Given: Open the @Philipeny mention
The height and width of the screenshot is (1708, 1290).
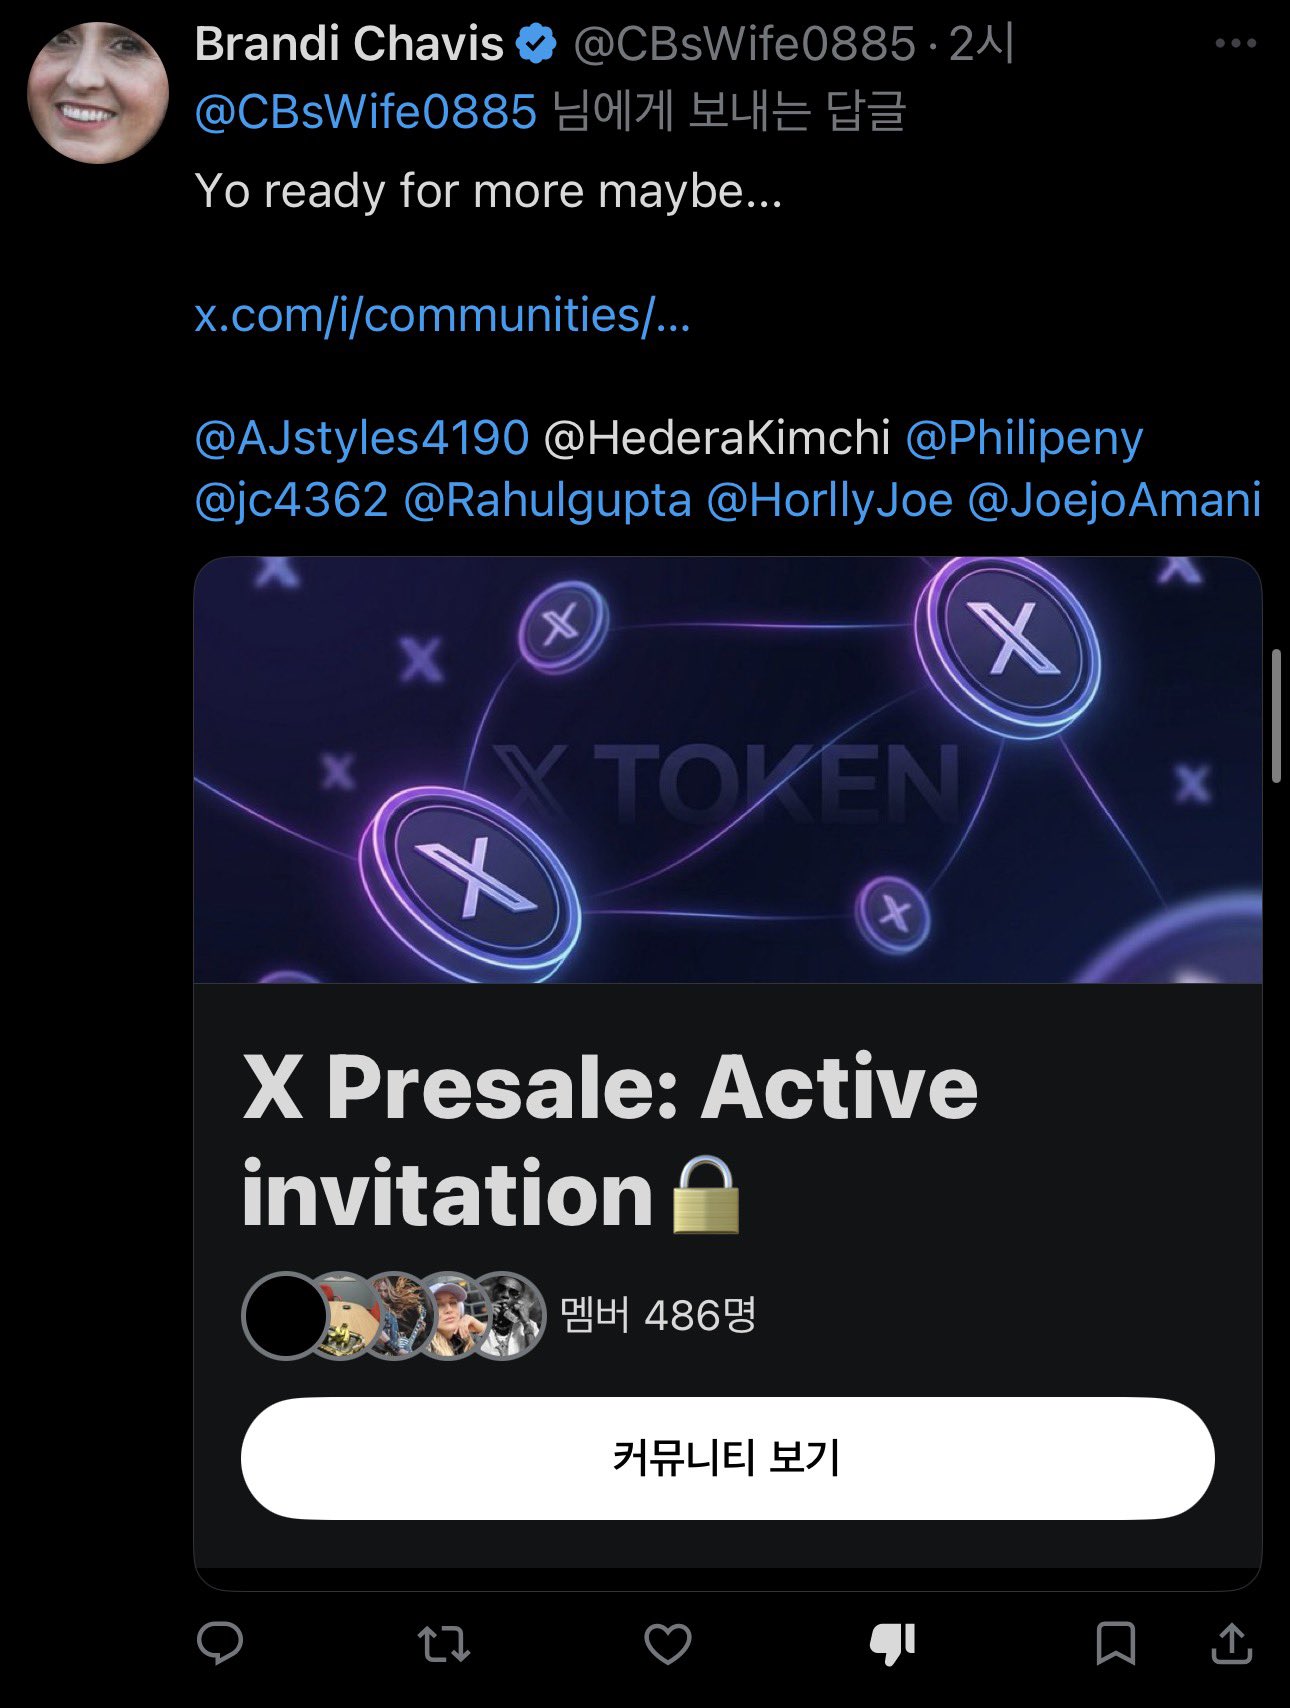Looking at the screenshot, I should (x=1024, y=438).
